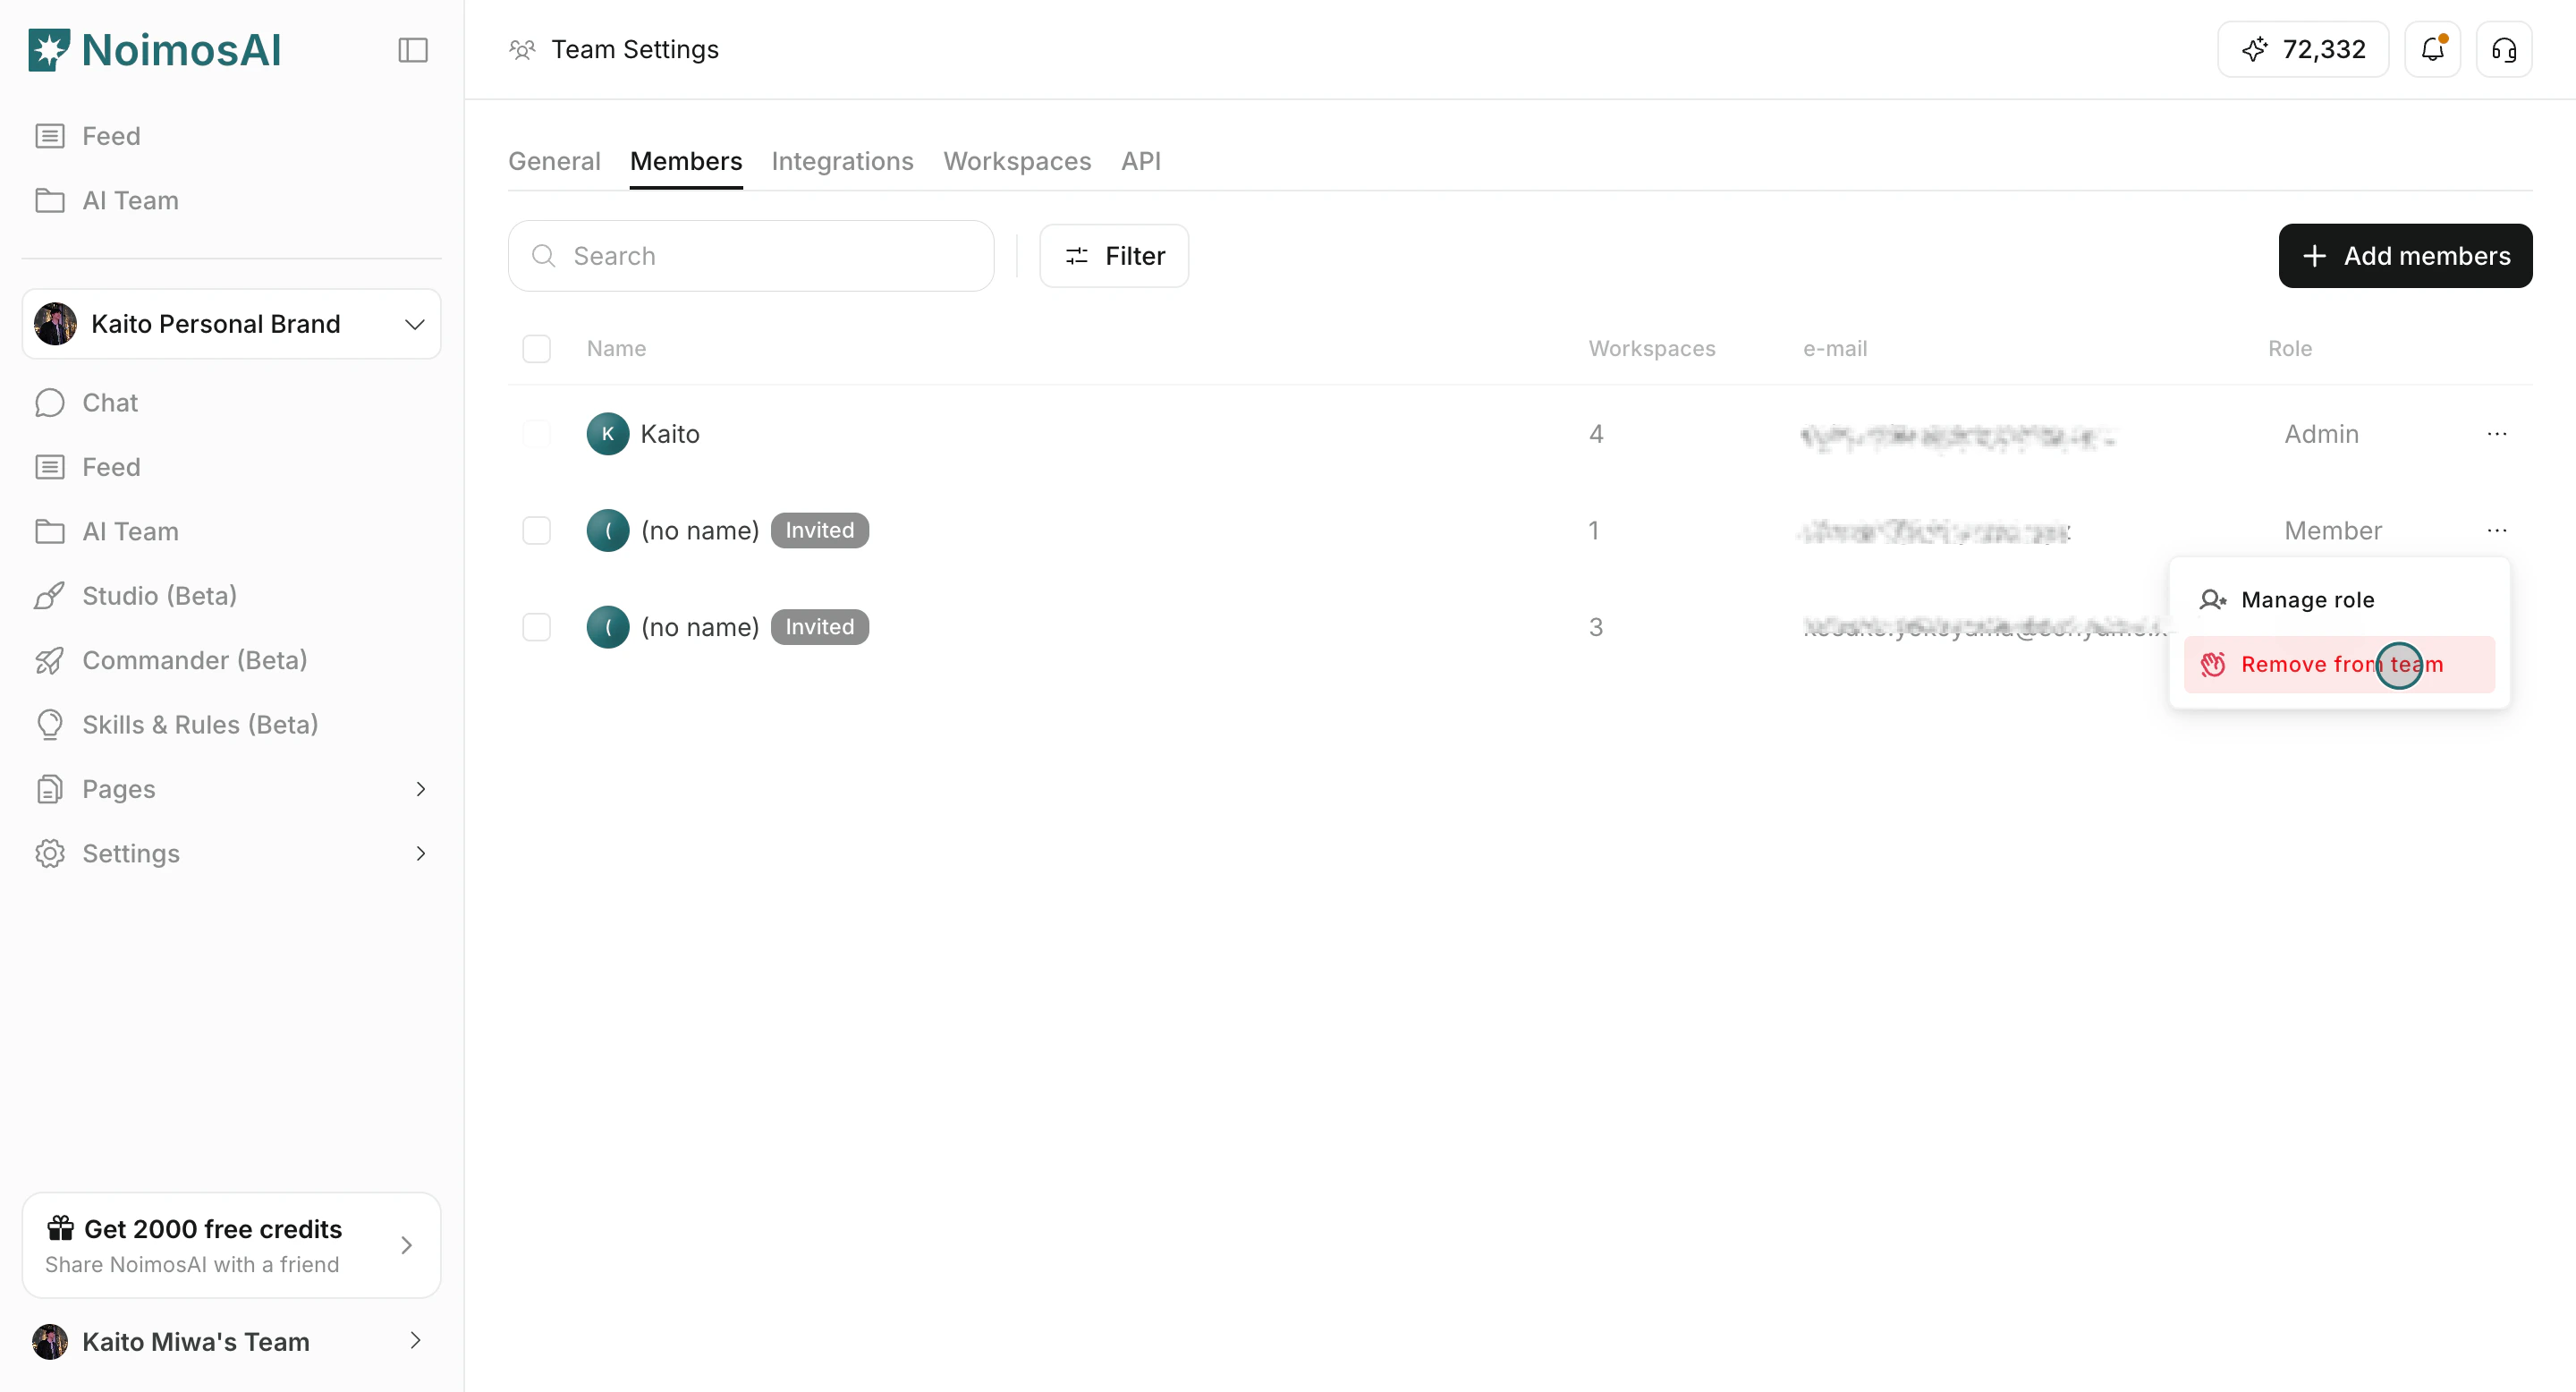
Task: Open Kaito Personal Brand workspace dropdown
Action: [x=231, y=324]
